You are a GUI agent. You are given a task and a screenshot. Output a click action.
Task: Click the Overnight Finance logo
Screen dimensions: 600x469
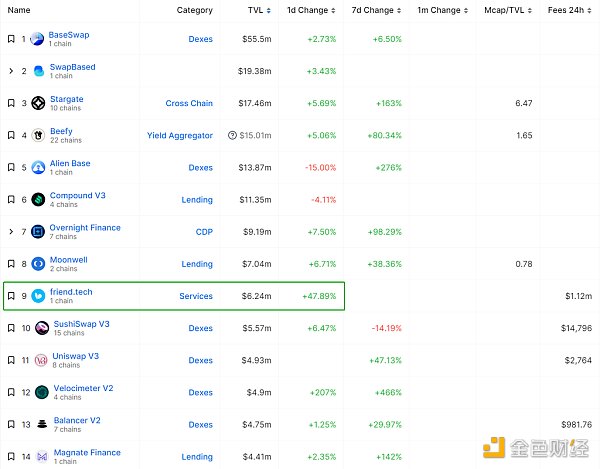38,232
